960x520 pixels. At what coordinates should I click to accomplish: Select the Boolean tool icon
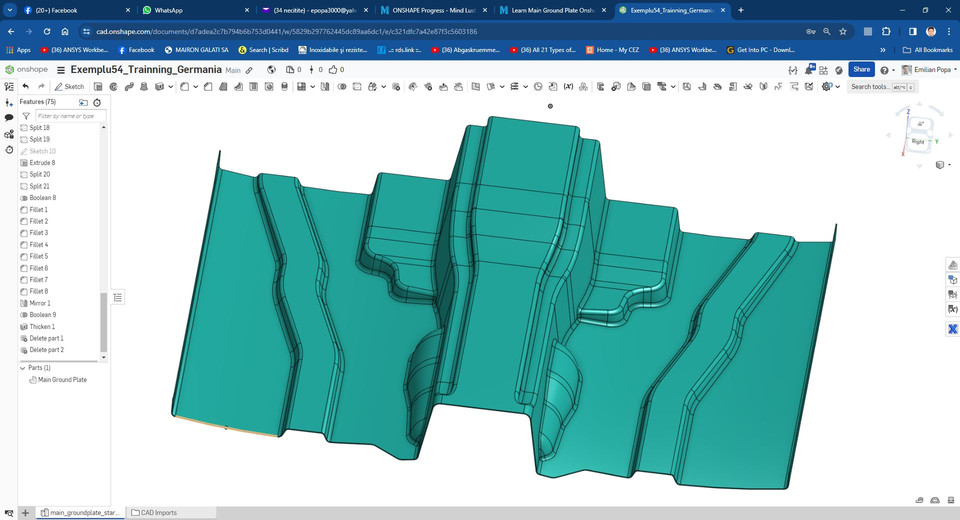pos(342,86)
